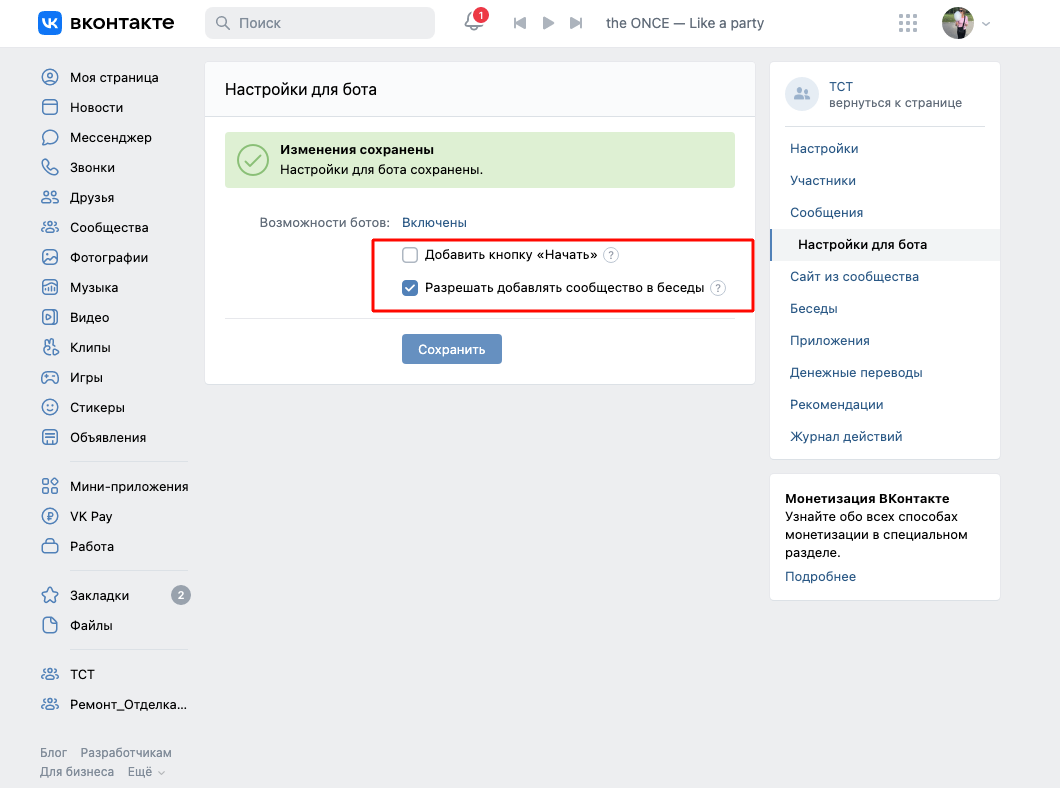This screenshot has height=788, width=1060.
Task: Open the VK services grid icon
Action: [x=908, y=23]
